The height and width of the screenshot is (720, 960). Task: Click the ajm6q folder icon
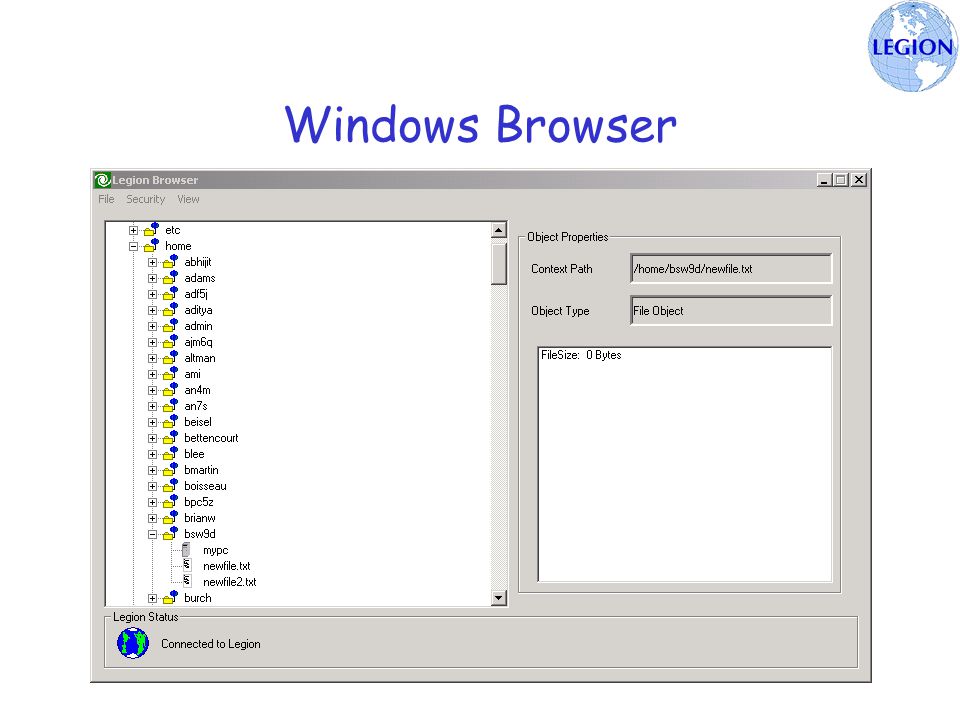pos(170,342)
